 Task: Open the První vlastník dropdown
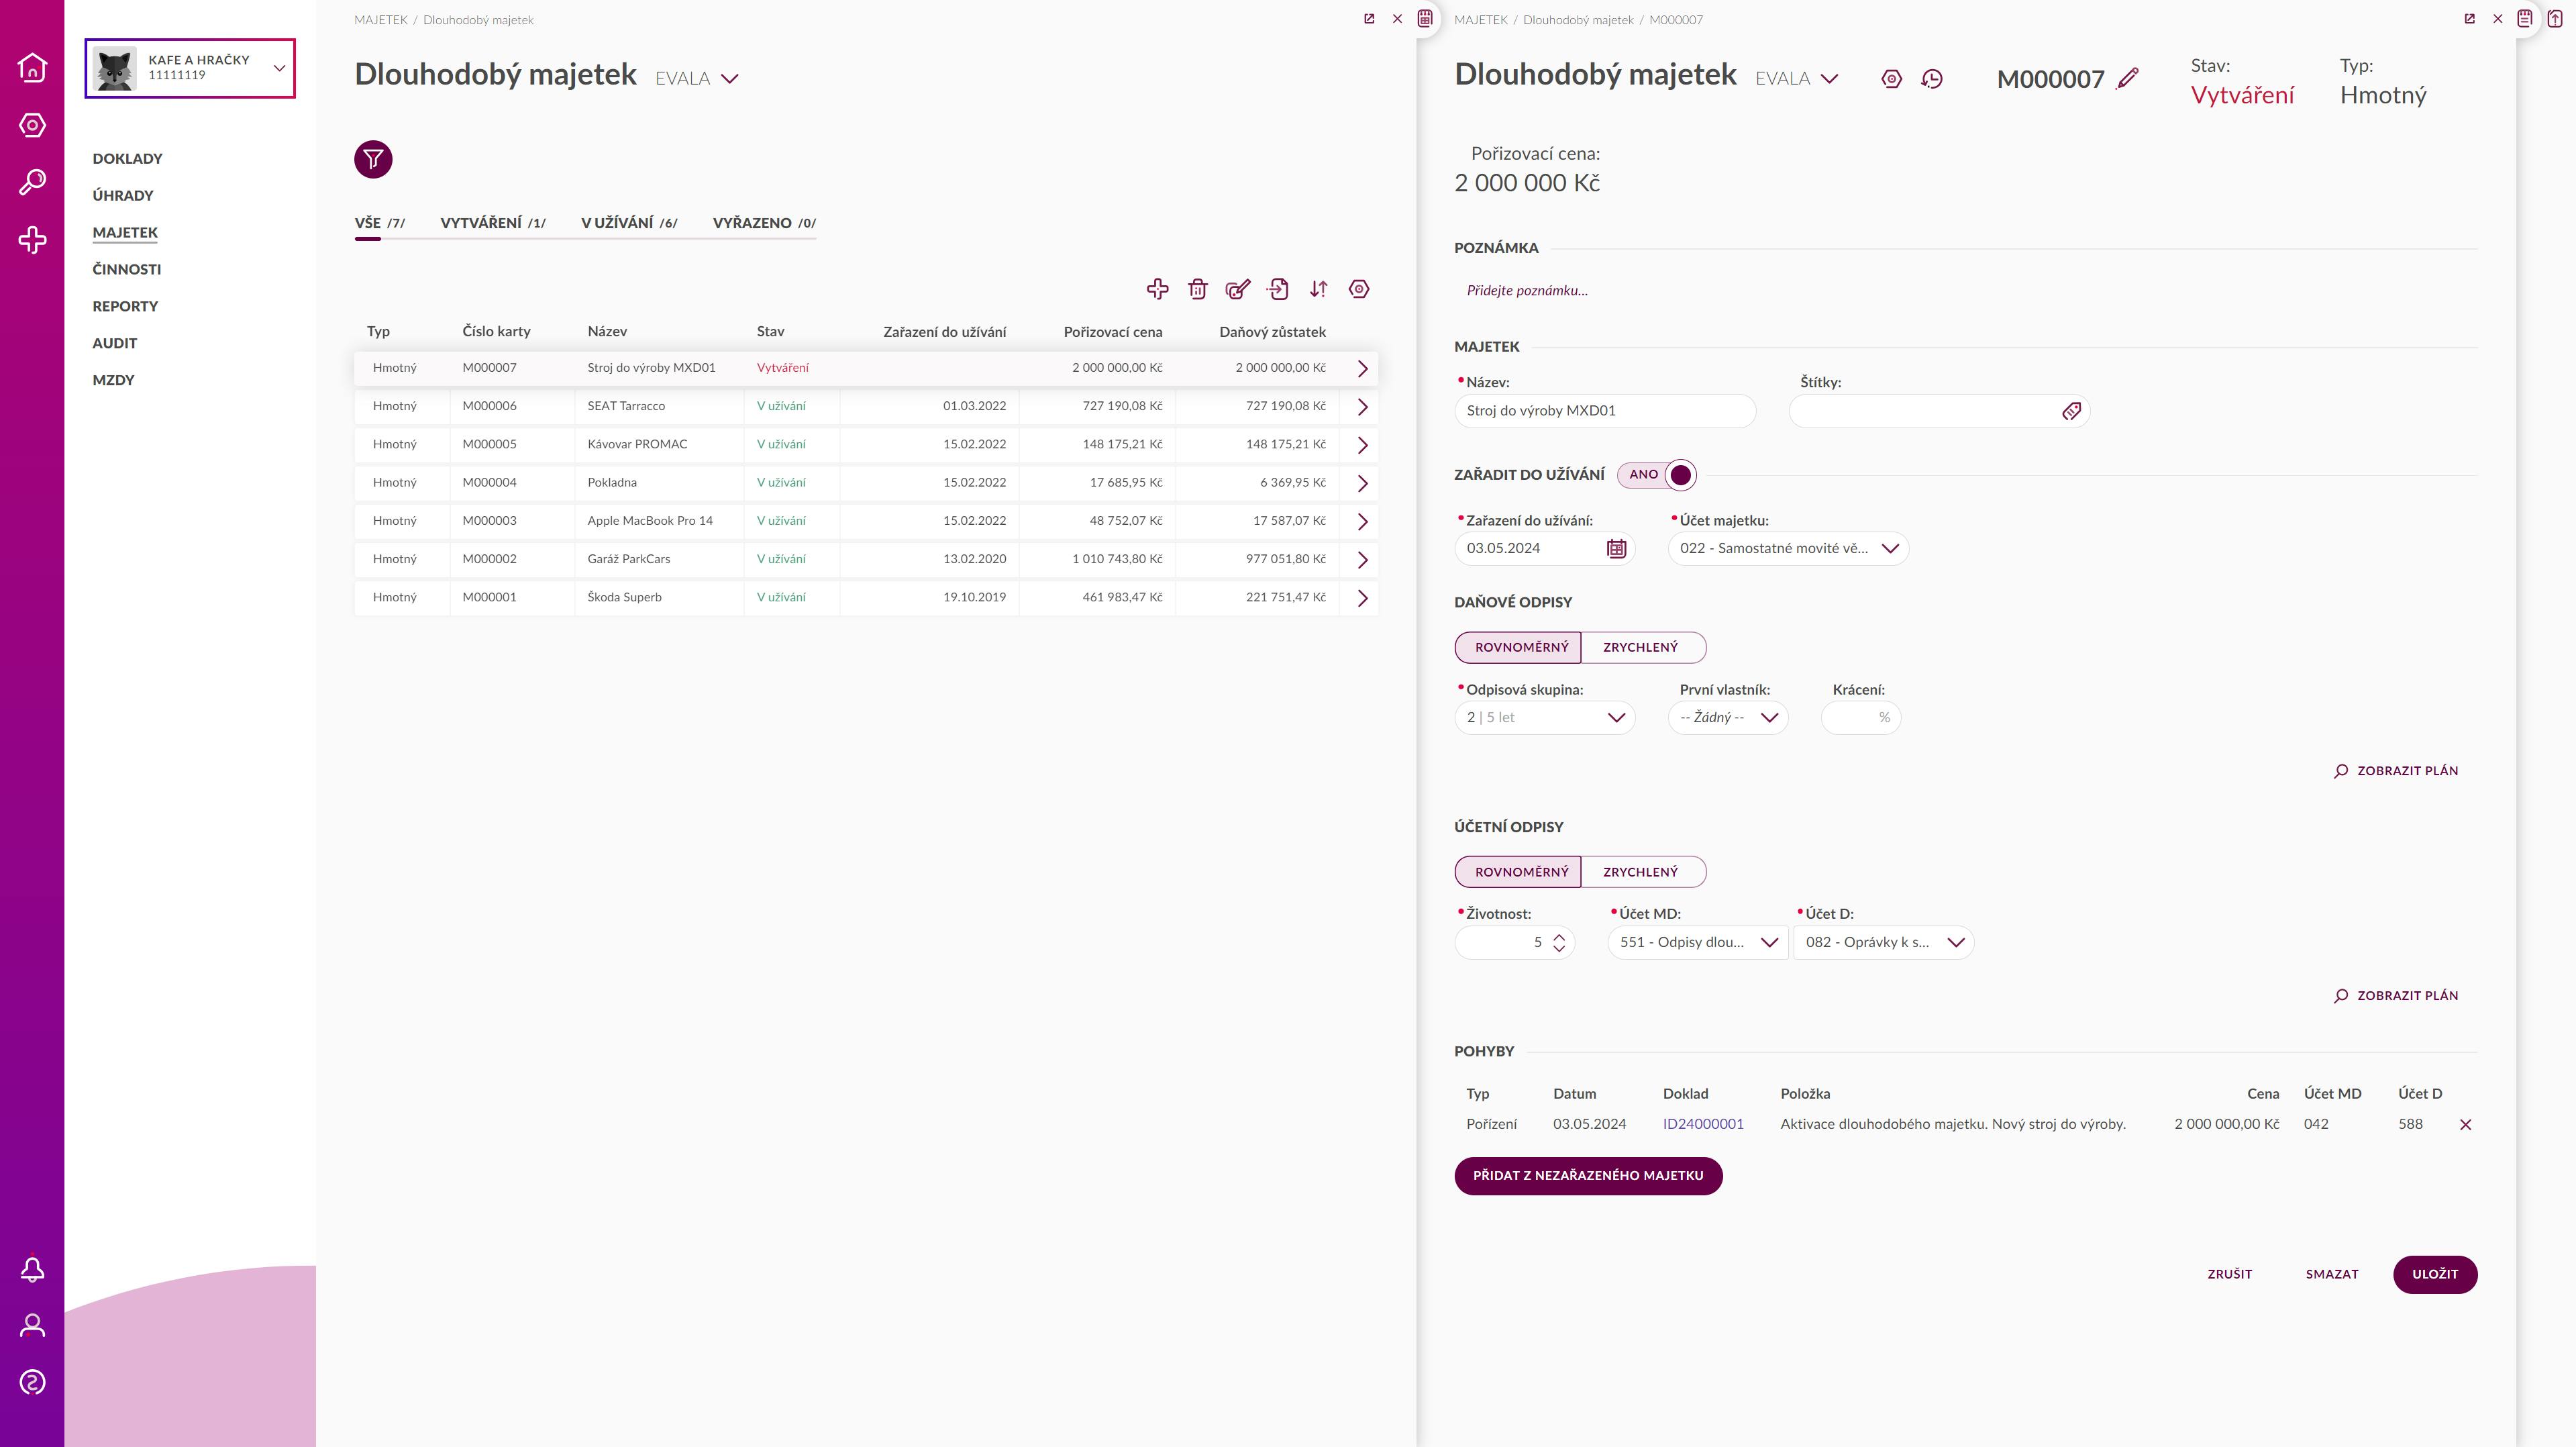(1728, 717)
